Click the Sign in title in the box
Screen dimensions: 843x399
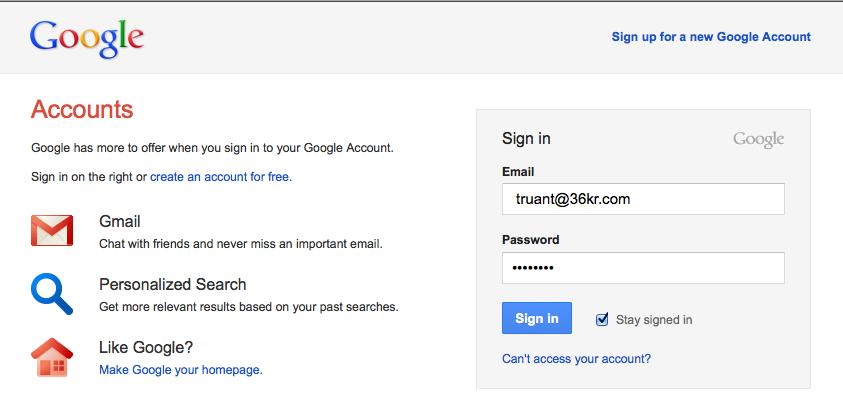(526, 139)
